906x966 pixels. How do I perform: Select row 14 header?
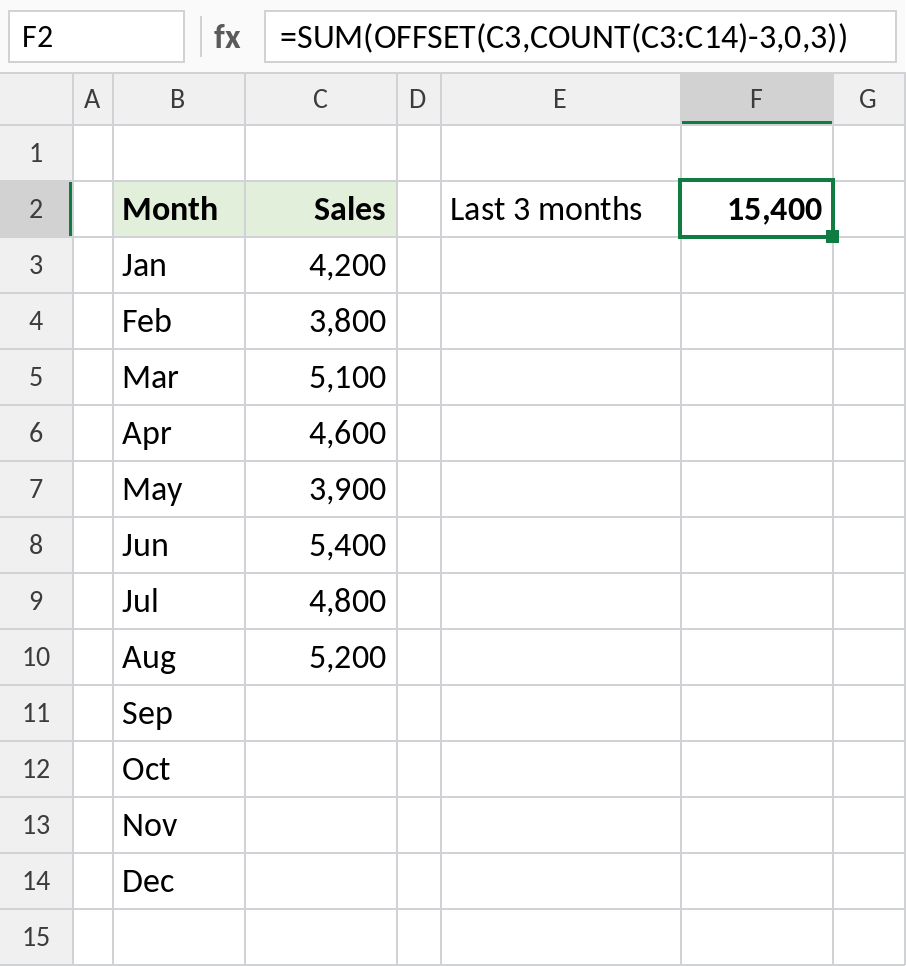coord(36,882)
